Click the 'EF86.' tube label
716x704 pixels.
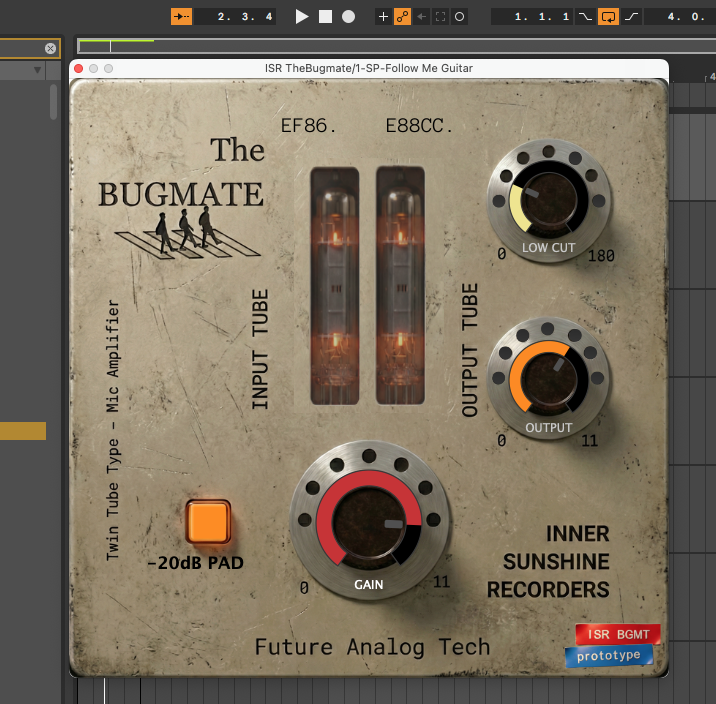tap(308, 126)
